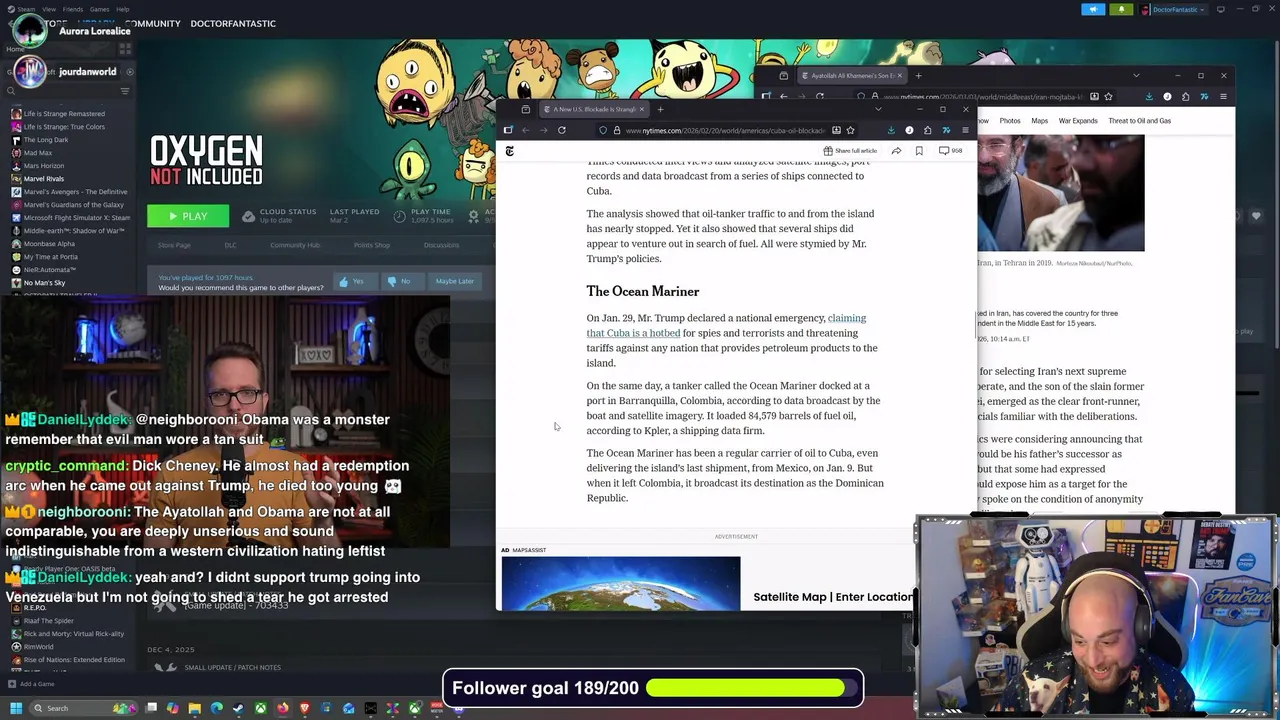Image resolution: width=1280 pixels, height=720 pixels.
Task: Open the Discussions game link
Action: (x=441, y=245)
